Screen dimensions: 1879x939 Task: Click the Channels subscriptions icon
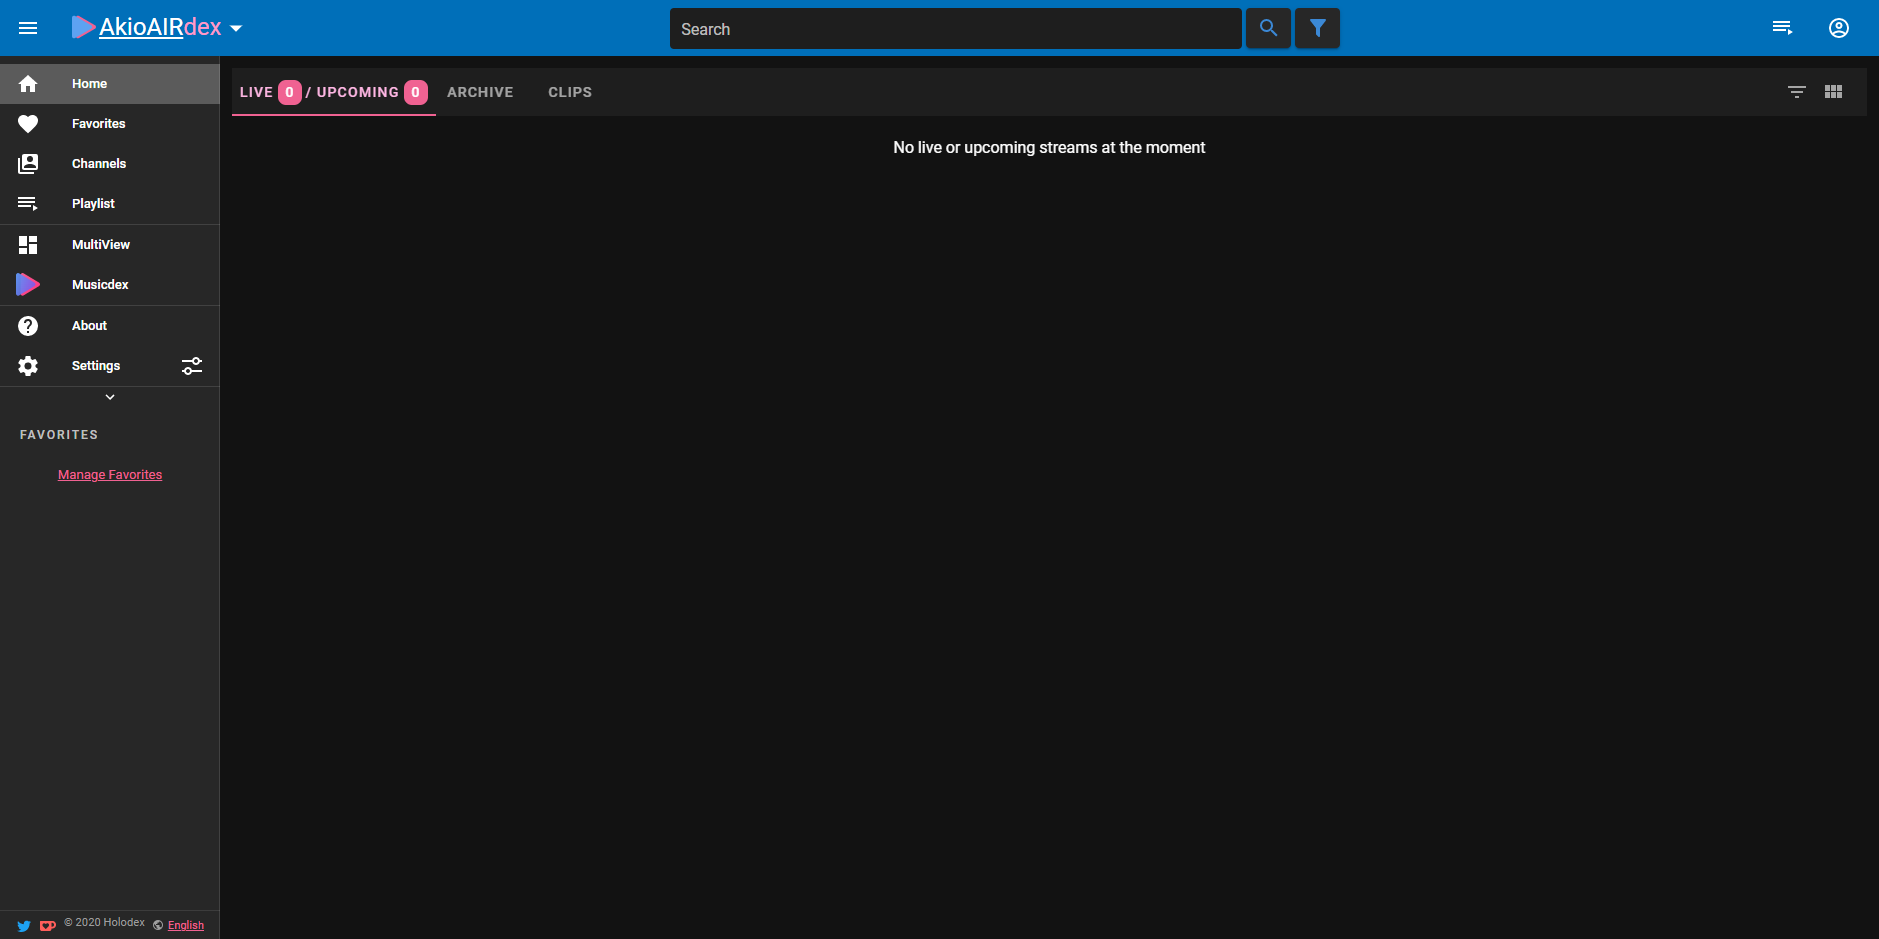click(x=28, y=164)
